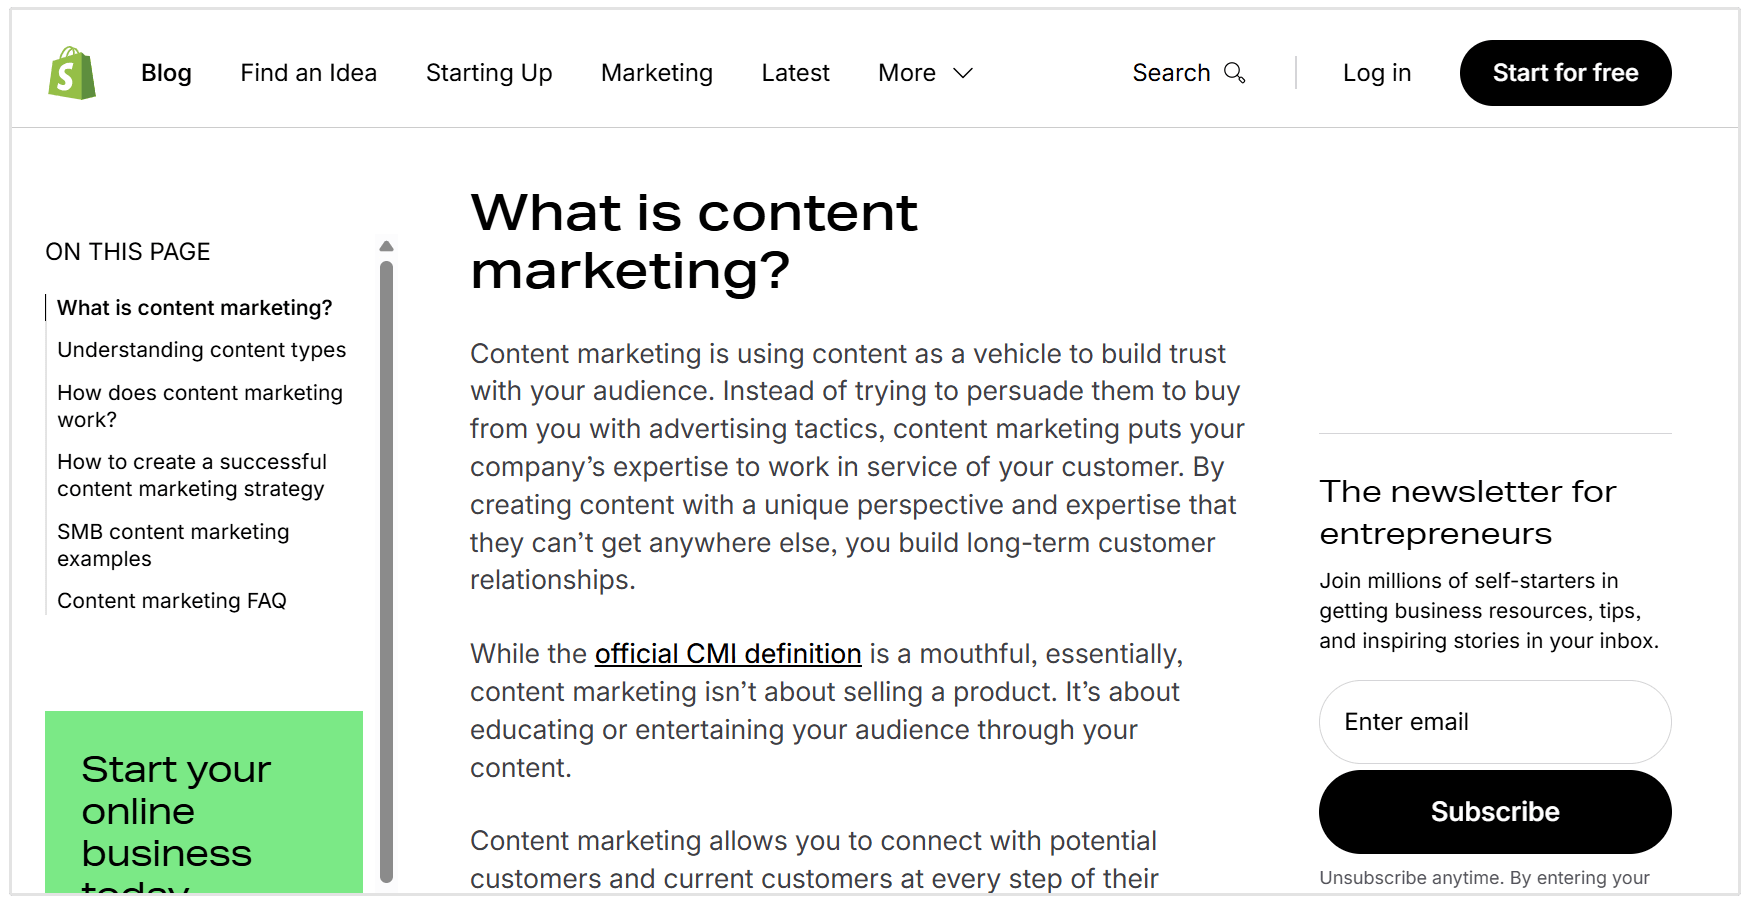
Task: Select 'Understanding content types' in sidebar
Action: coord(202,350)
